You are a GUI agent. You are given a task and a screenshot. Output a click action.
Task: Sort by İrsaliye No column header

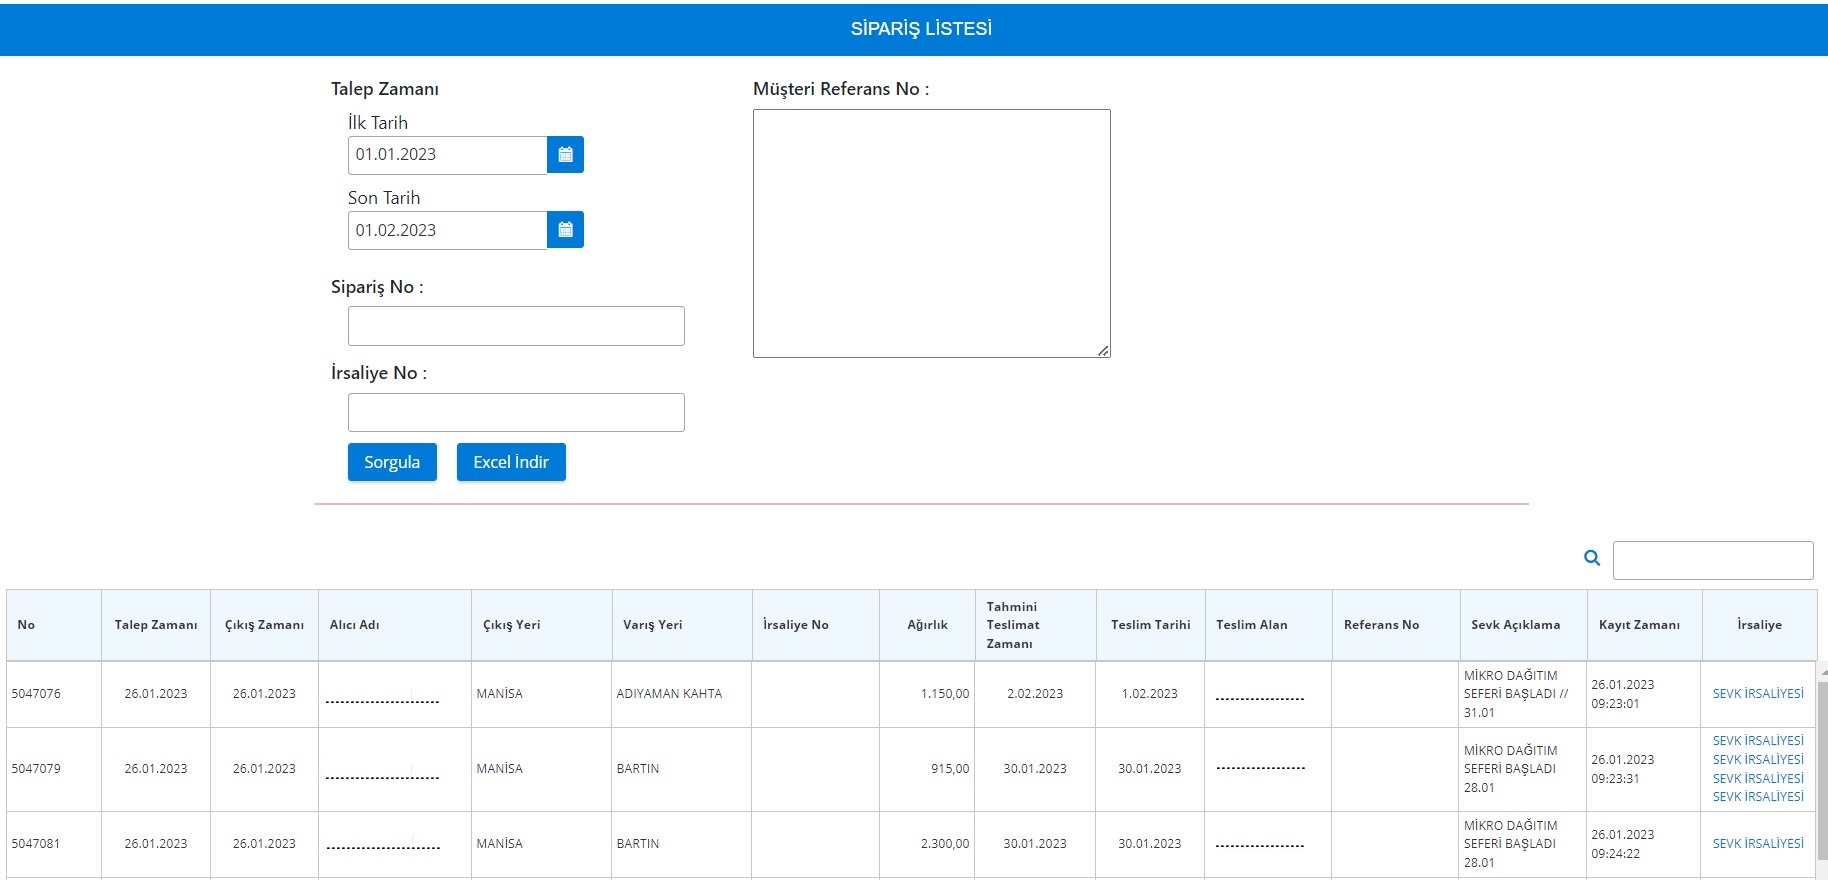pos(816,625)
